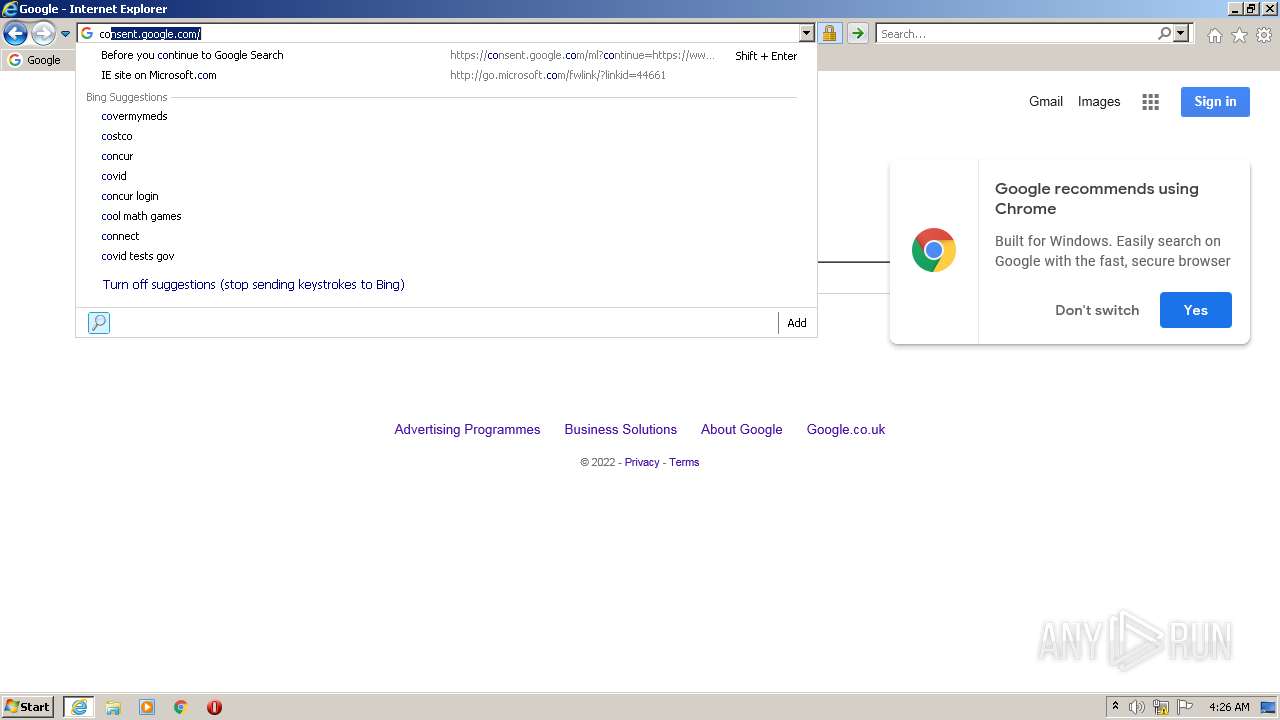
Task: Open the Tools gear icon
Action: [1264, 35]
